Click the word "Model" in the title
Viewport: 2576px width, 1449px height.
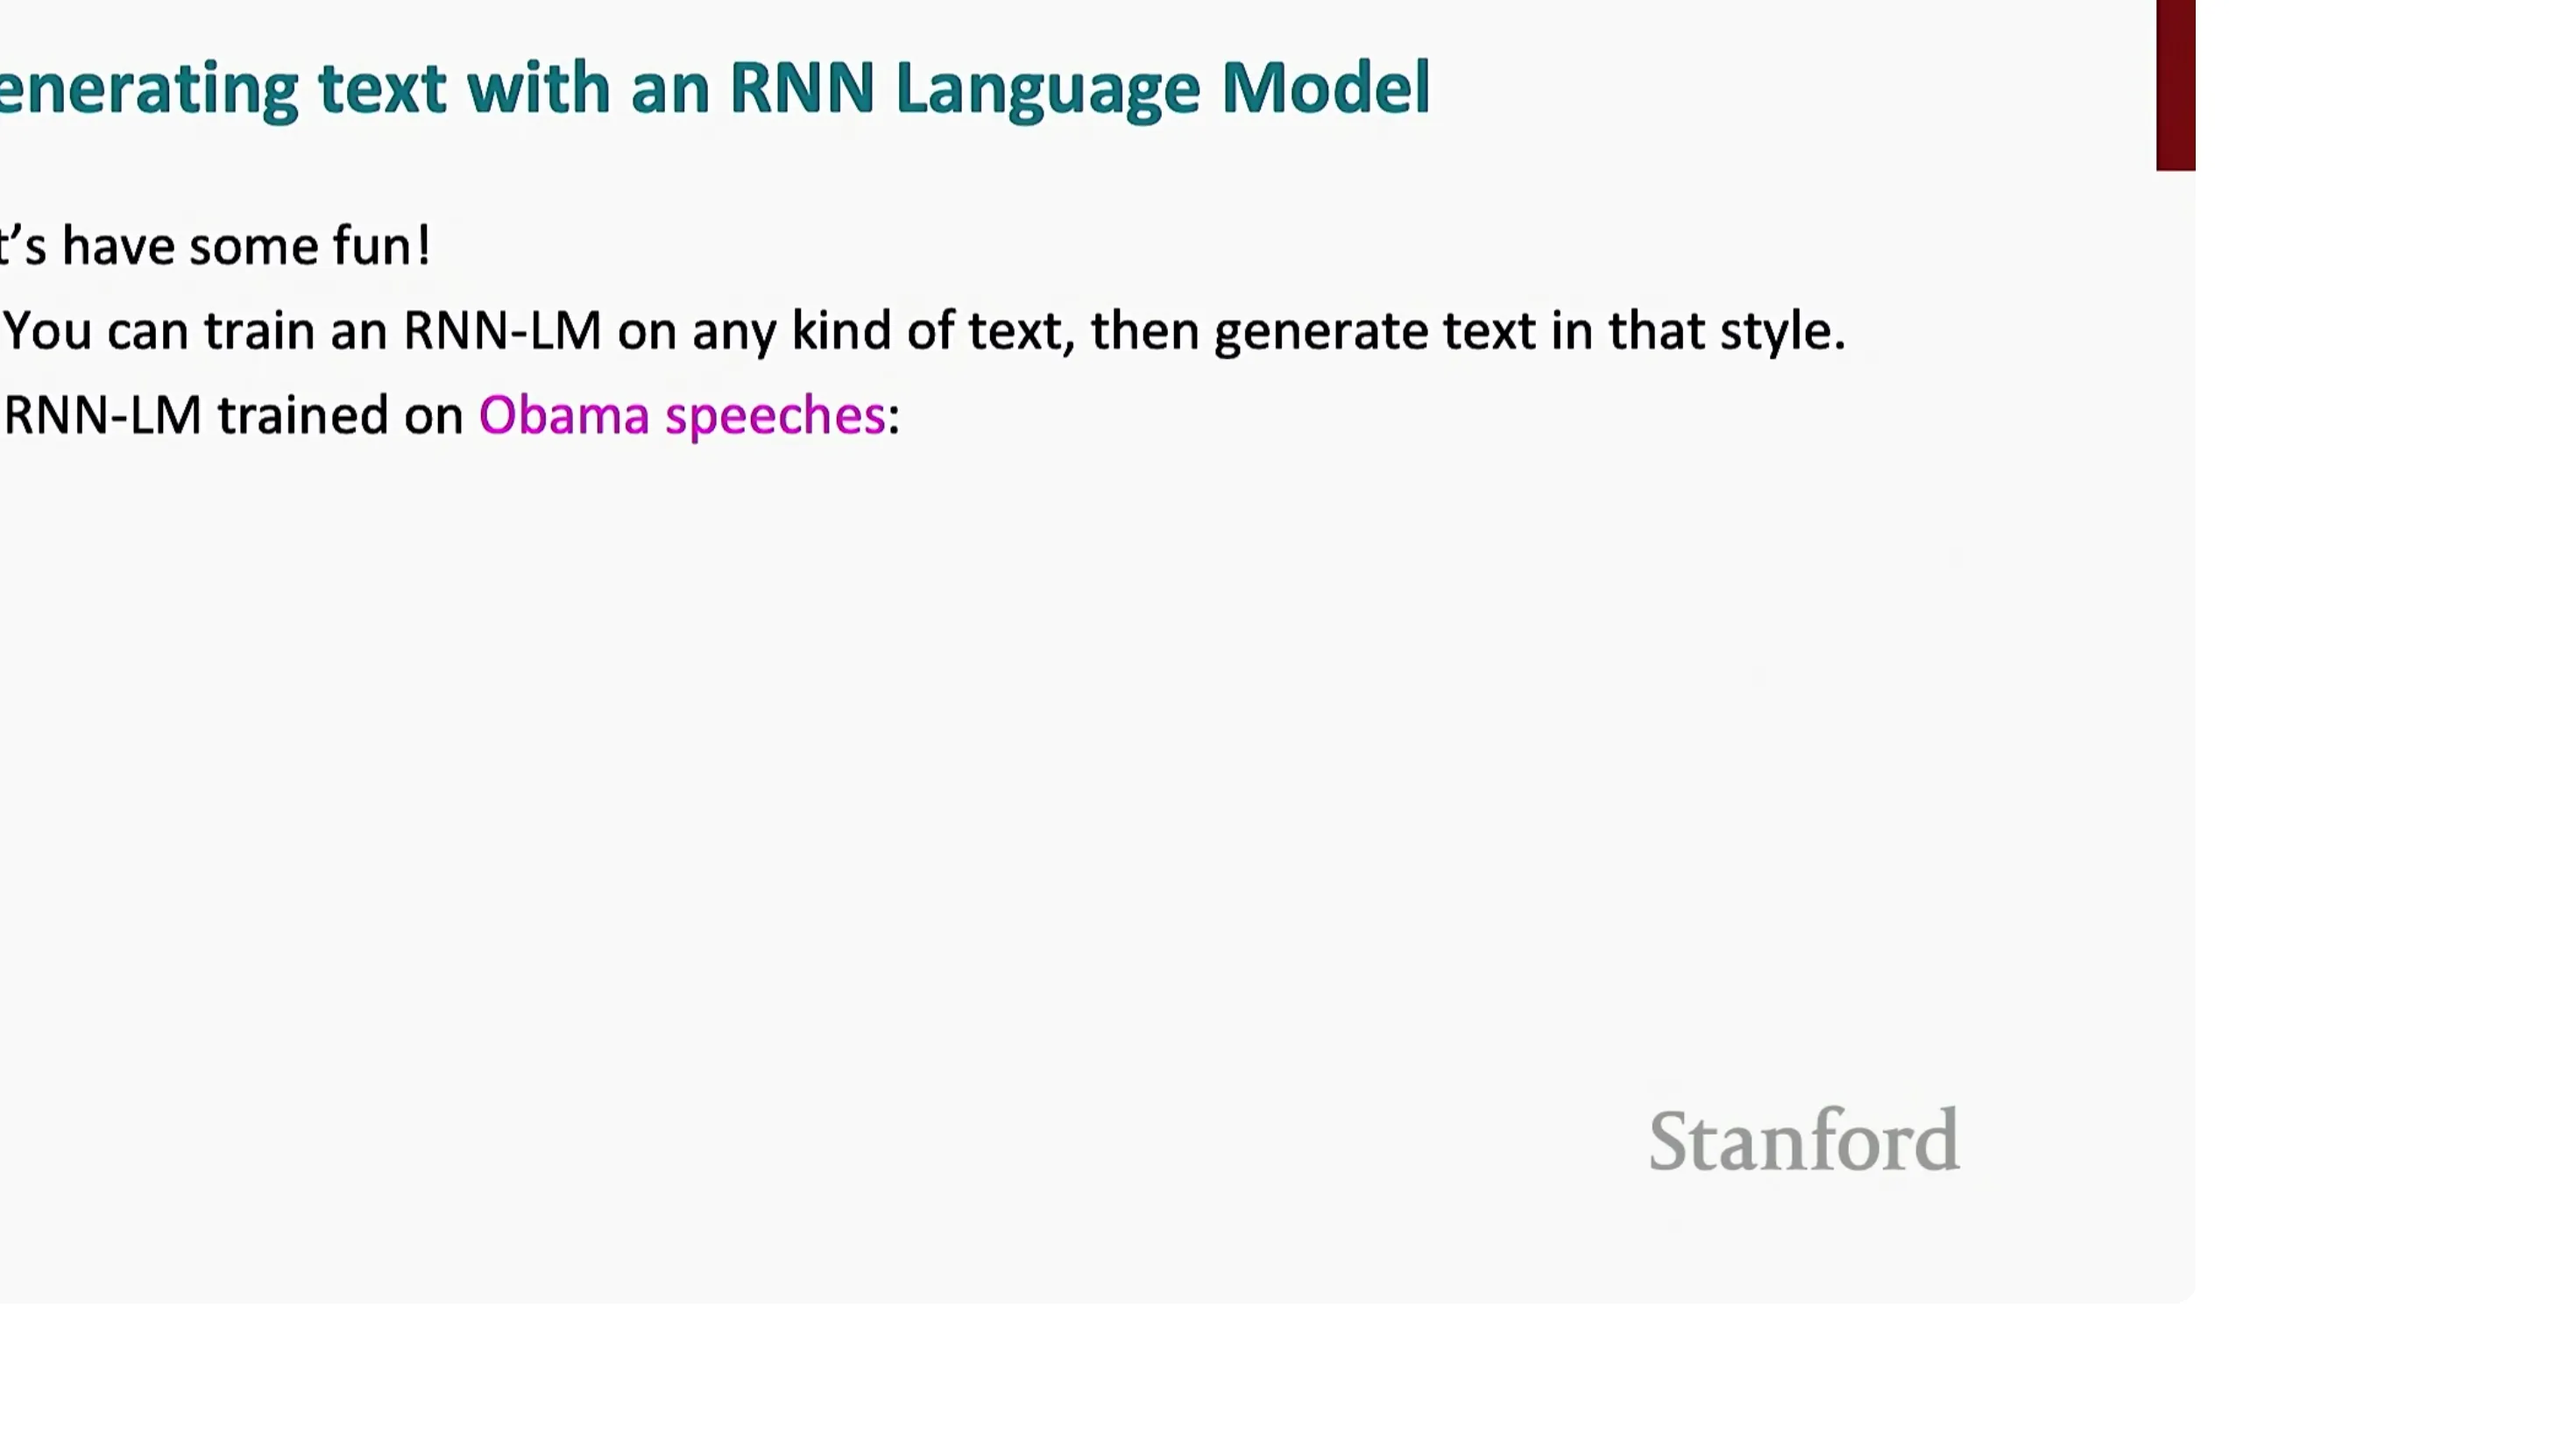[1326, 88]
